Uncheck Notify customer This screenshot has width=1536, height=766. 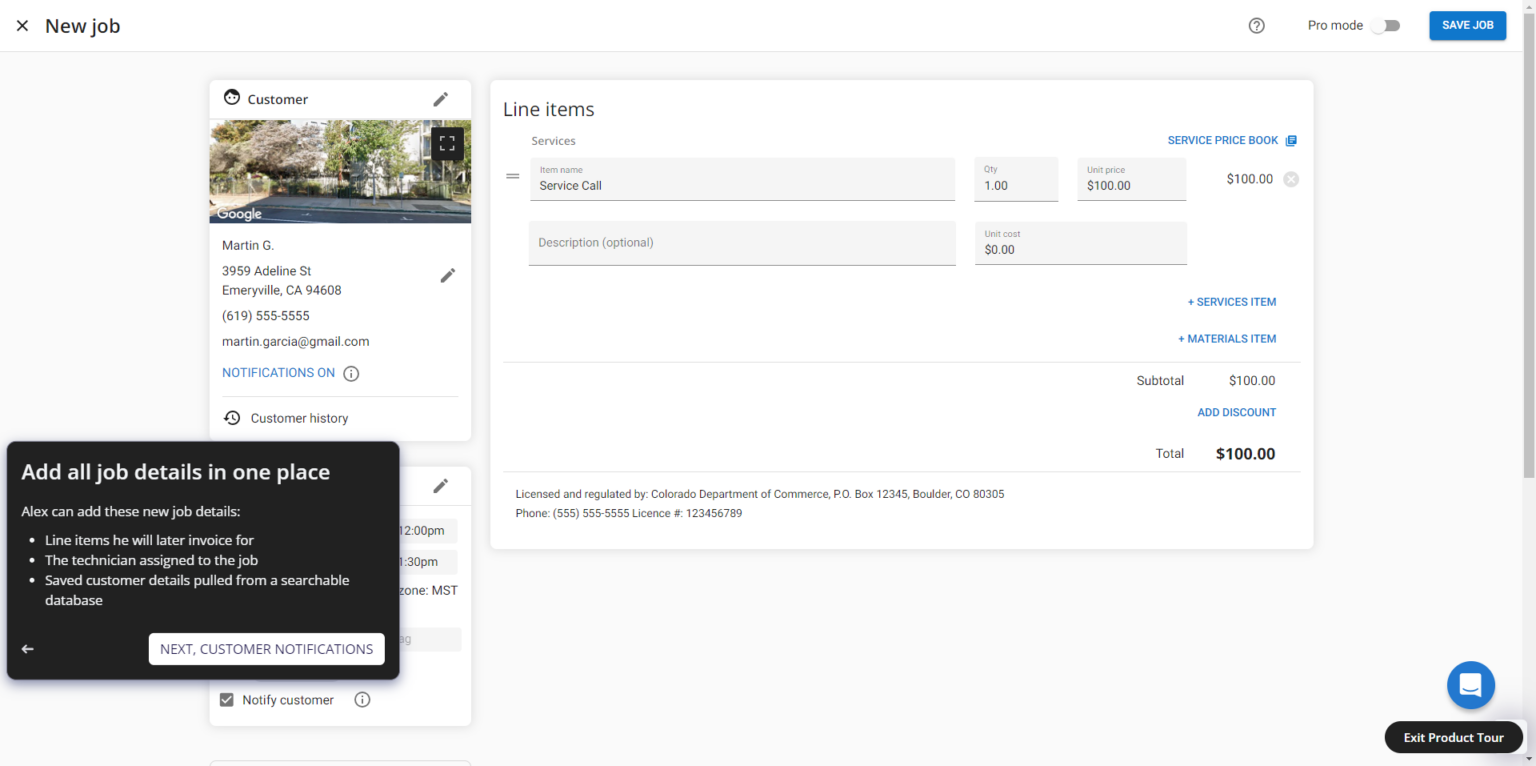226,699
